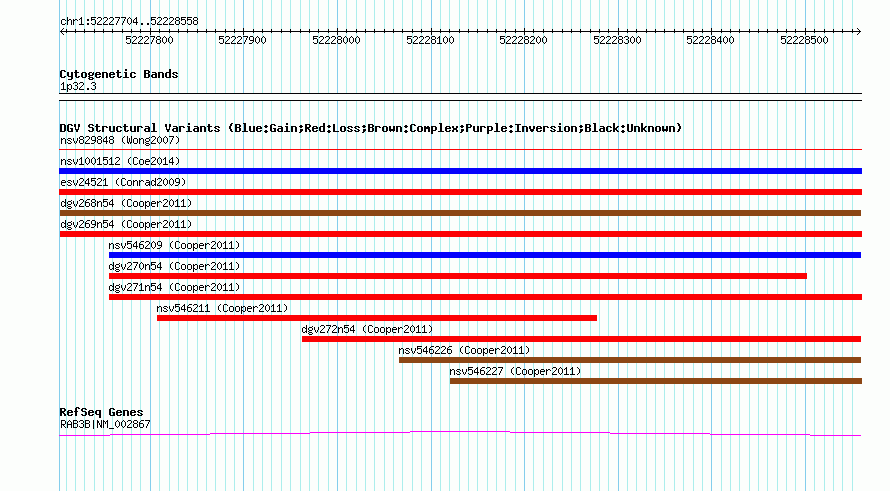Click ruler position 52228100

pos(430,40)
